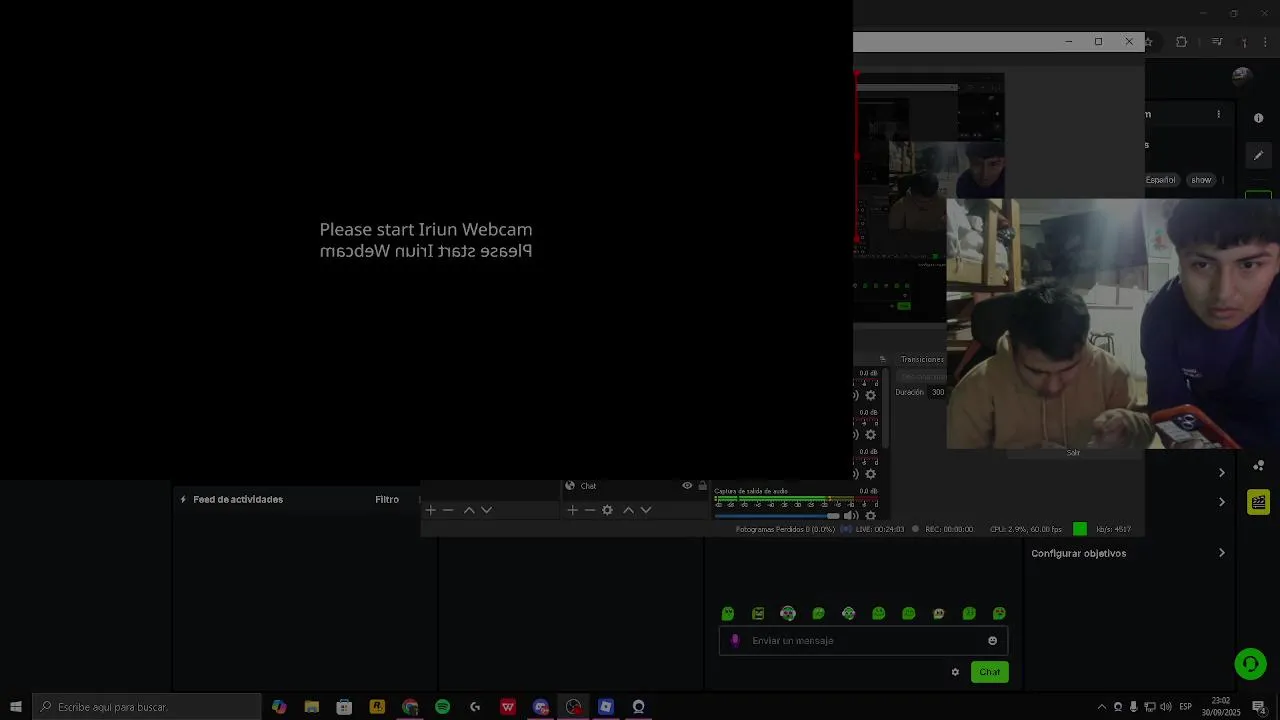Open browser media controls icon
The width and height of the screenshot is (1280, 720).
click(x=1217, y=42)
